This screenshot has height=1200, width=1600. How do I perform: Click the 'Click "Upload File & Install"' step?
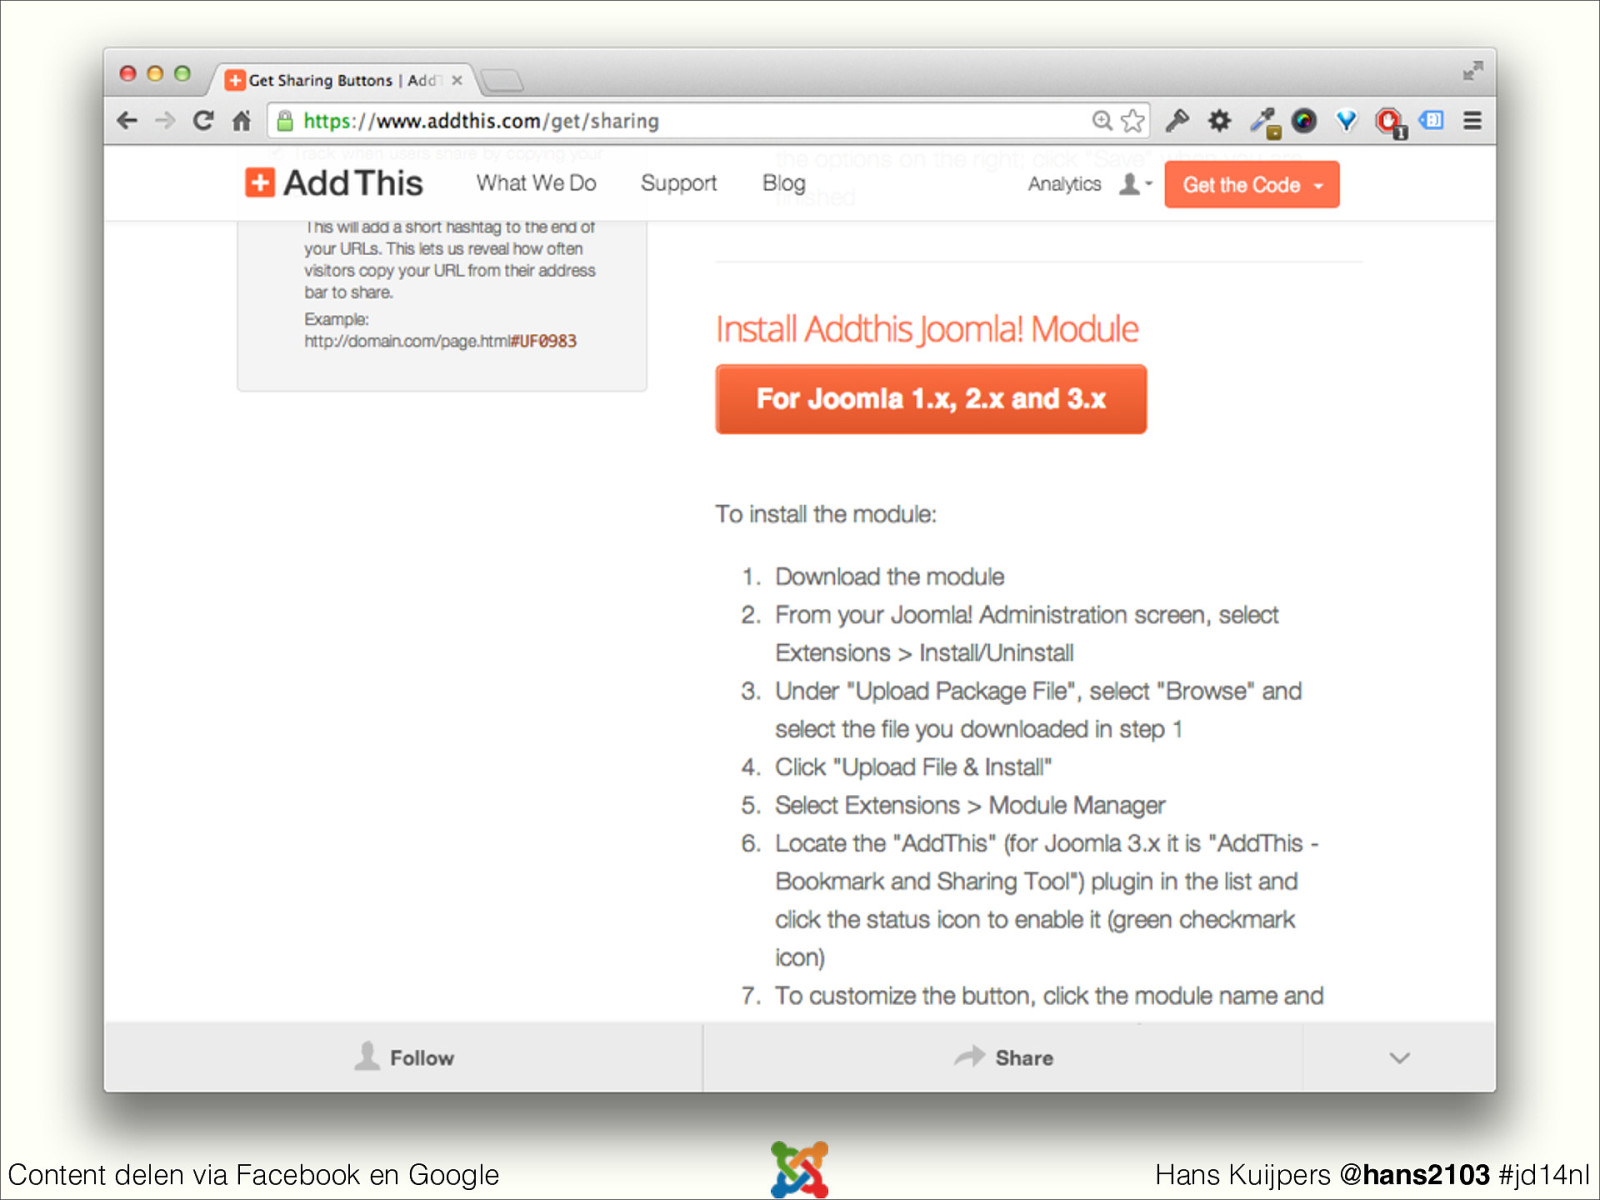913,767
